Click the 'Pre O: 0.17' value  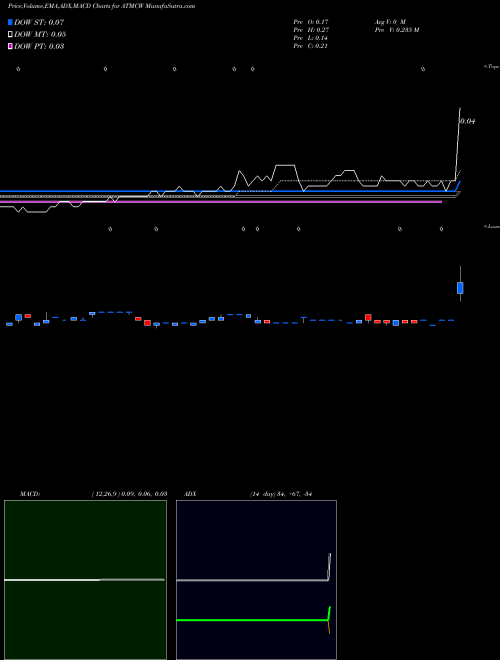pyautogui.click(x=311, y=21)
